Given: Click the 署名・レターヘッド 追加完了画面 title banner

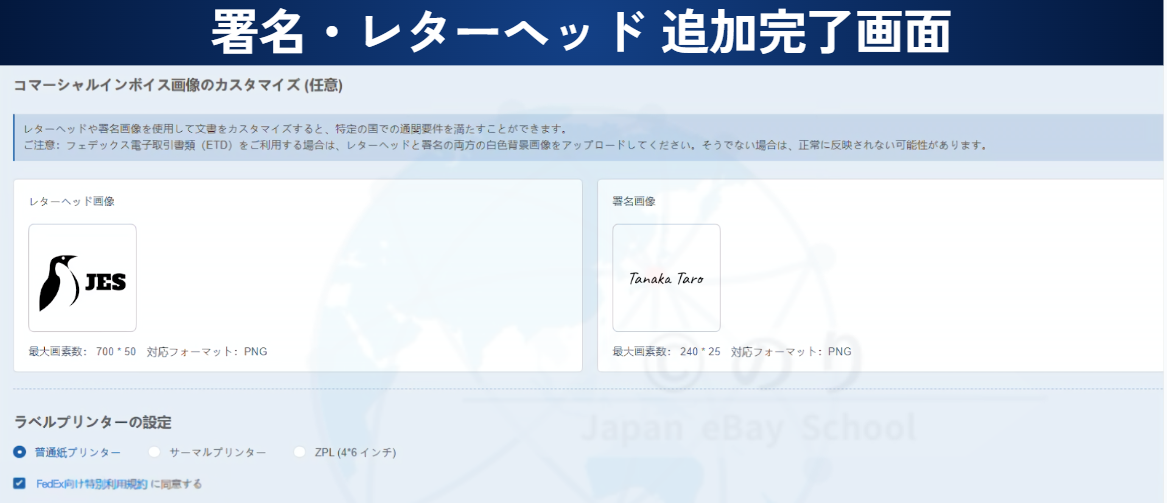Looking at the screenshot, I should 582,32.
